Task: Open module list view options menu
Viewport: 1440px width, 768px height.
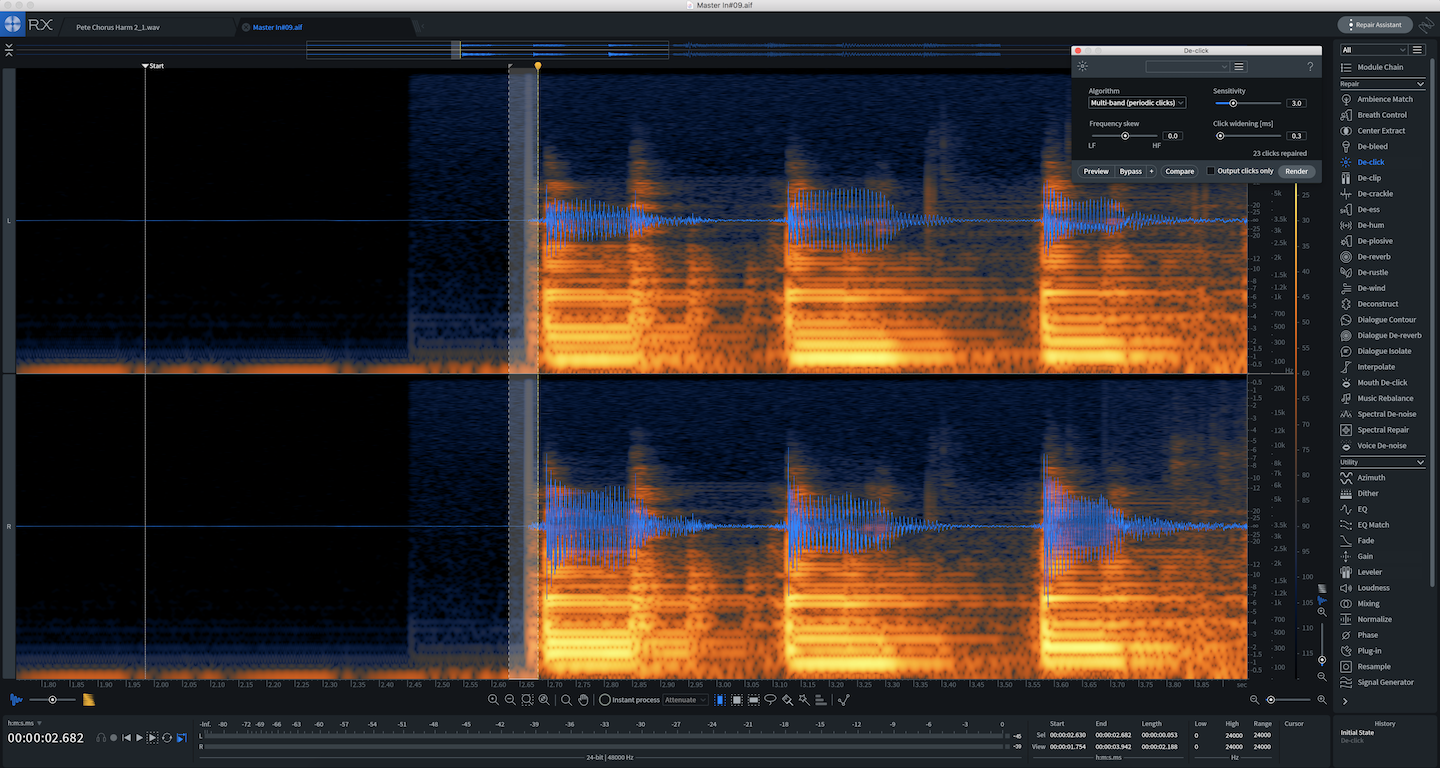Action: pyautogui.click(x=1418, y=50)
